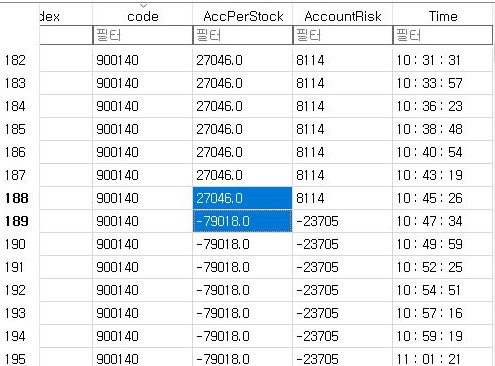Click the AccountRisk 8114 cell in row 185
This screenshot has height=366, width=495.
click(343, 129)
